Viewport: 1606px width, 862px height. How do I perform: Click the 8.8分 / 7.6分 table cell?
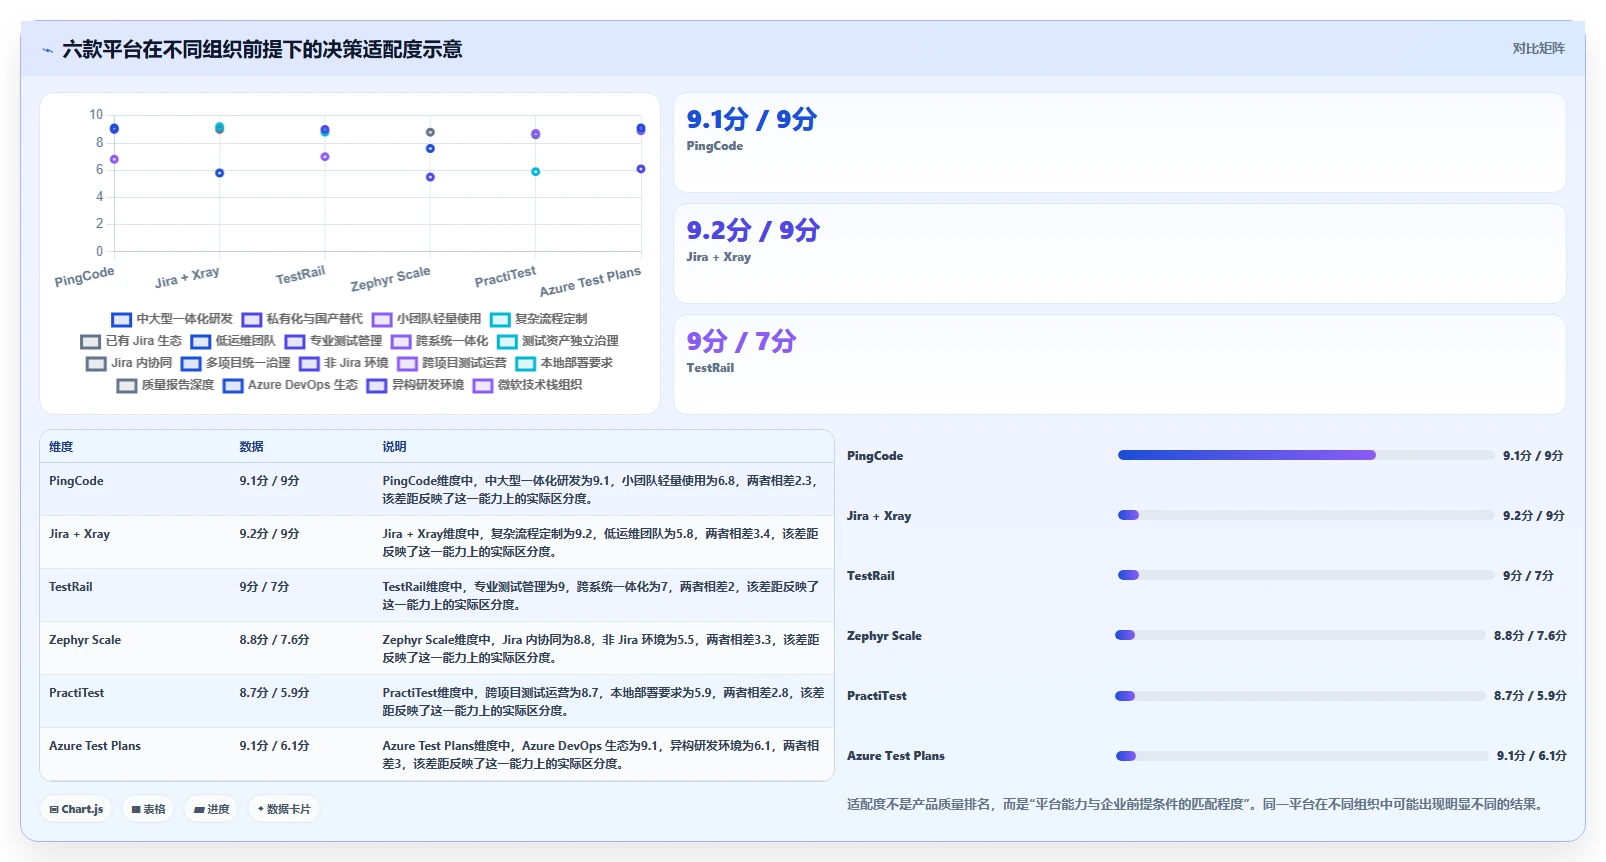(x=274, y=640)
